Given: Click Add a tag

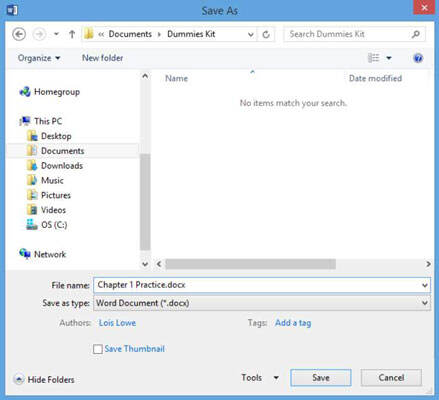Looking at the screenshot, I should [293, 323].
